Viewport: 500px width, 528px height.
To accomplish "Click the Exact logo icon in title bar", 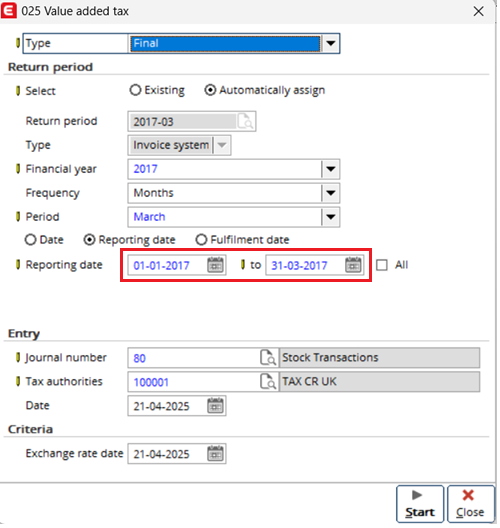I will tap(8, 11).
